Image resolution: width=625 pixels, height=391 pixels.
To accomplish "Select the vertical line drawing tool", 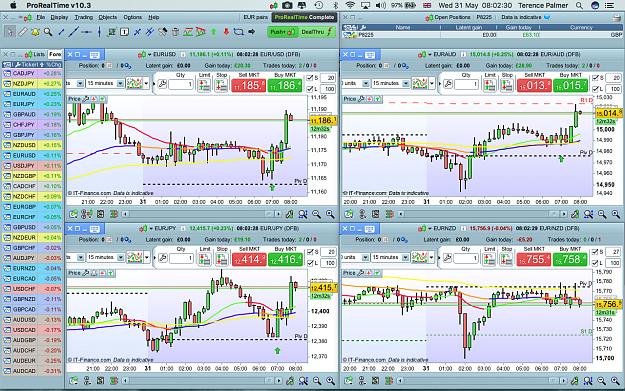I will pos(99,32).
